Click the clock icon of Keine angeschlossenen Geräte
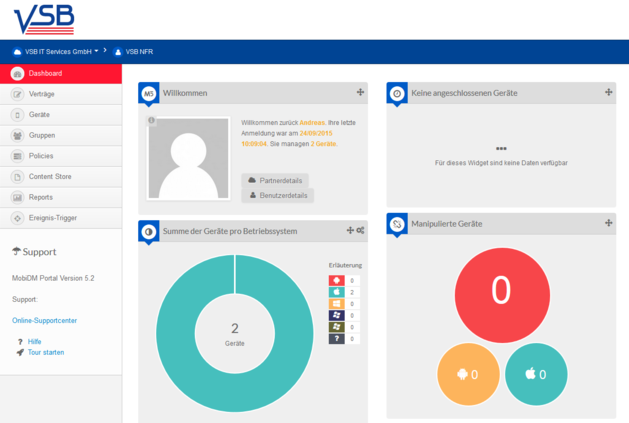Image resolution: width=629 pixels, height=423 pixels. point(397,94)
